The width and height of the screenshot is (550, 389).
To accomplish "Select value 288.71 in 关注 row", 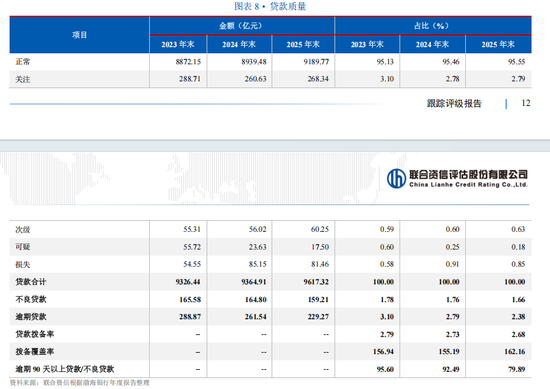I will (x=190, y=79).
